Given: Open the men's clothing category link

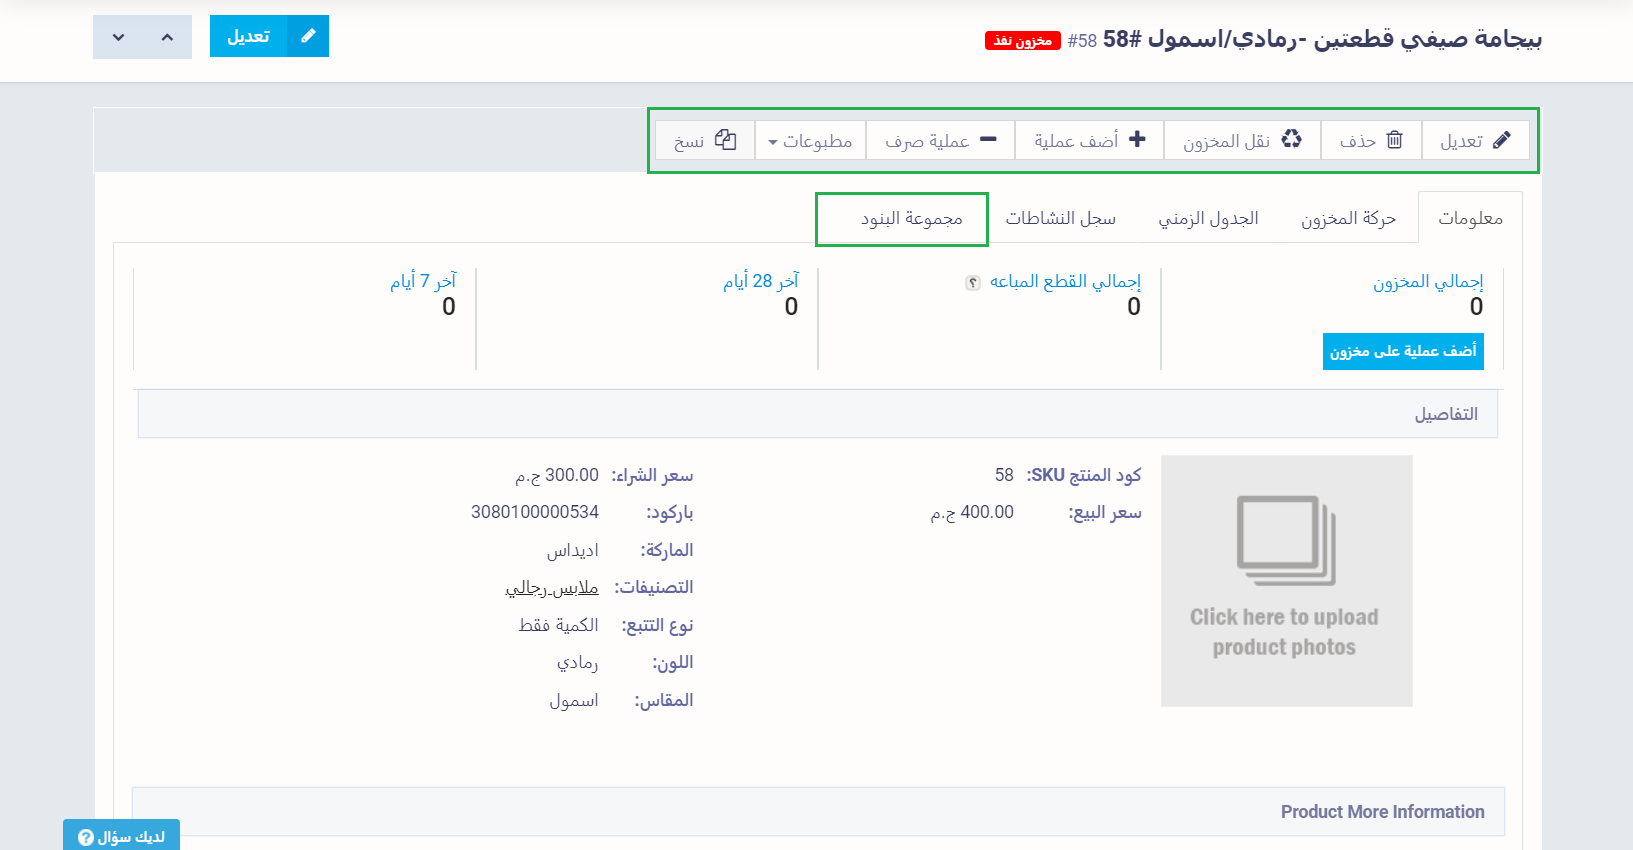Looking at the screenshot, I should point(552,588).
